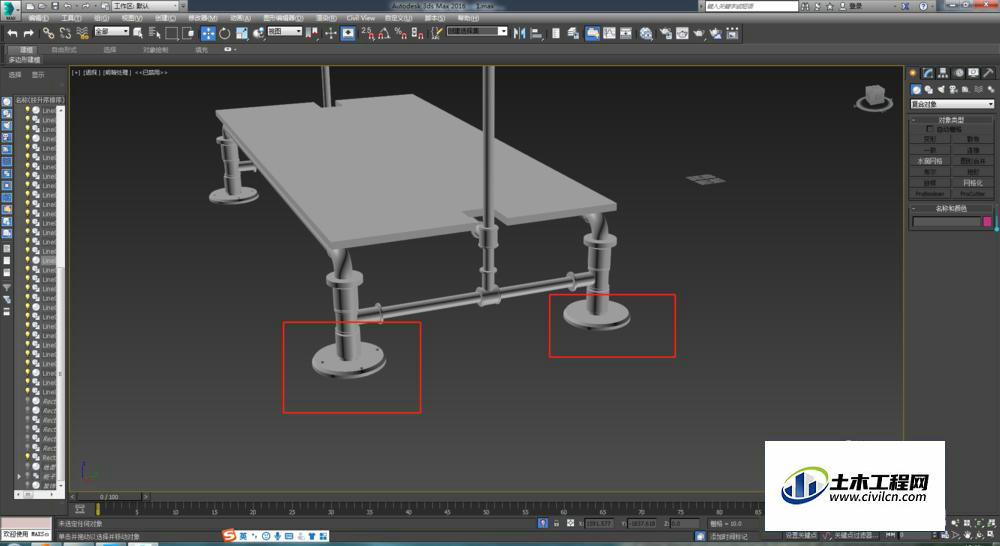This screenshot has width=1000, height=546.
Task: Open the Create command panel tab
Action: tap(913, 73)
